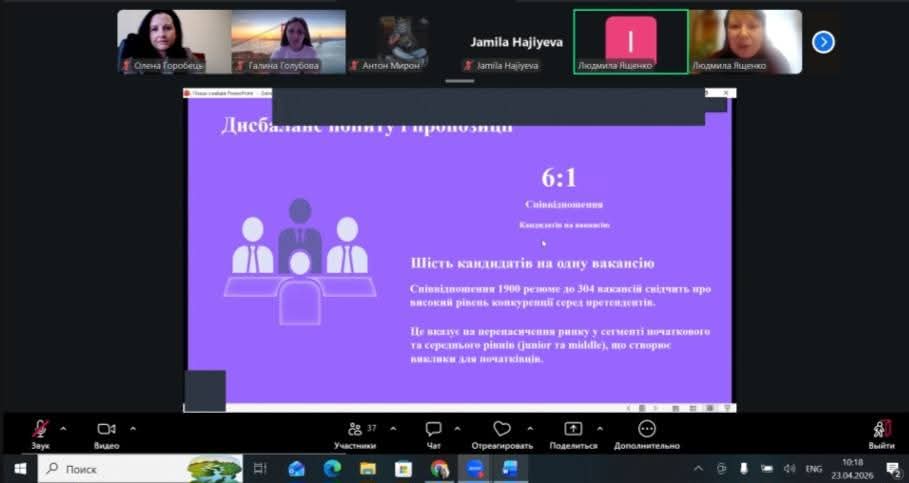Select Галина Голубова video thumbnail

pos(288,41)
